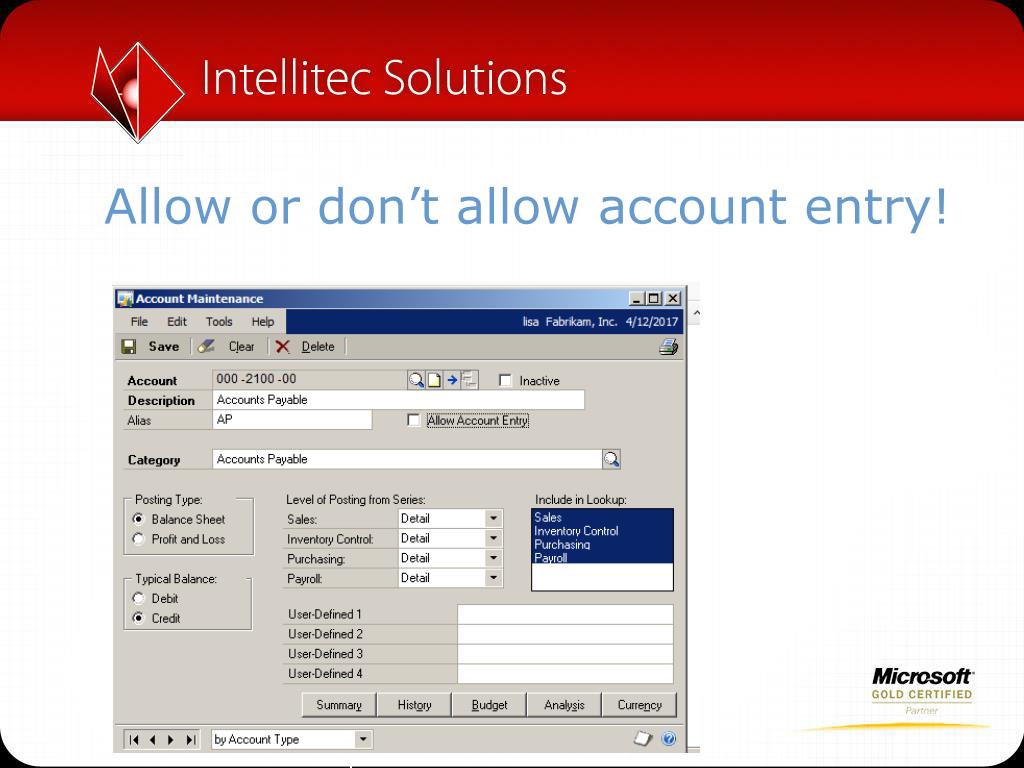Select Payroll in Include in Lookup list
The height and width of the screenshot is (768, 1024).
pyautogui.click(x=602, y=558)
